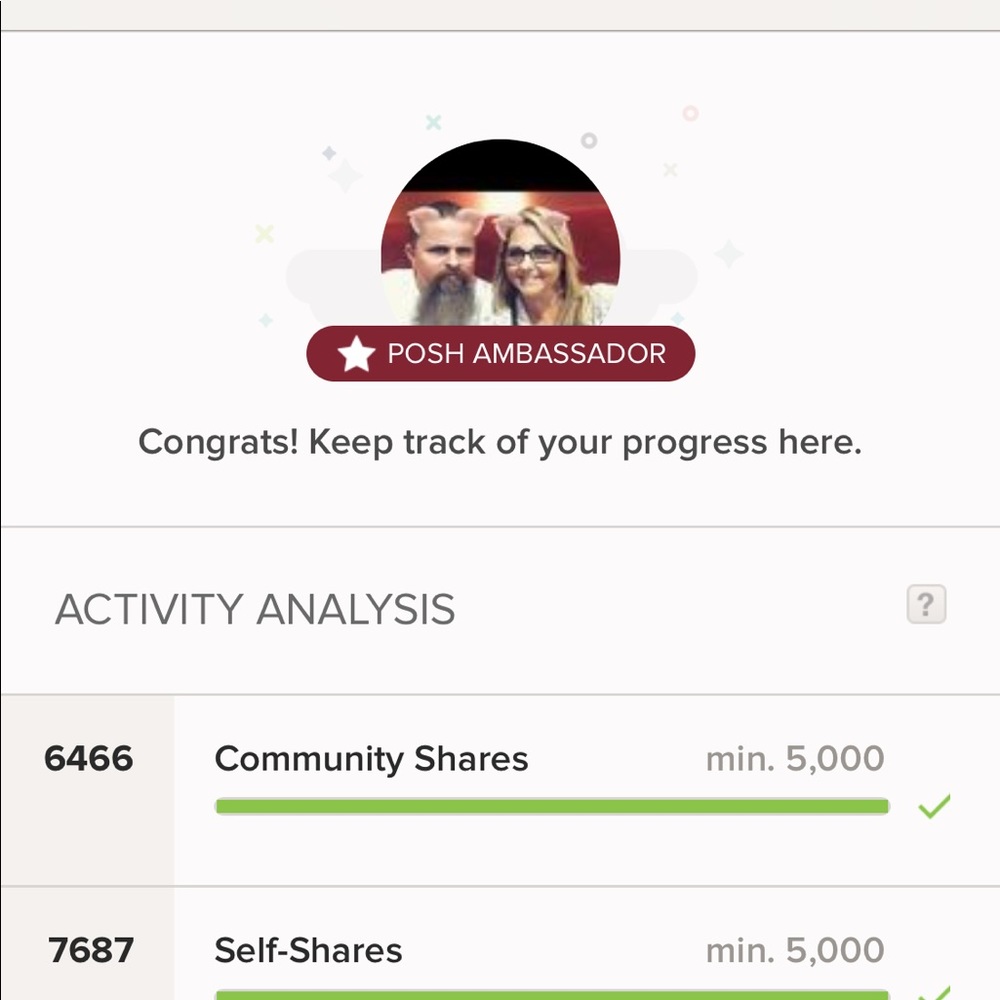The image size is (1000, 1000).
Task: Click the Self-Shares progress bar
Action: point(551,994)
